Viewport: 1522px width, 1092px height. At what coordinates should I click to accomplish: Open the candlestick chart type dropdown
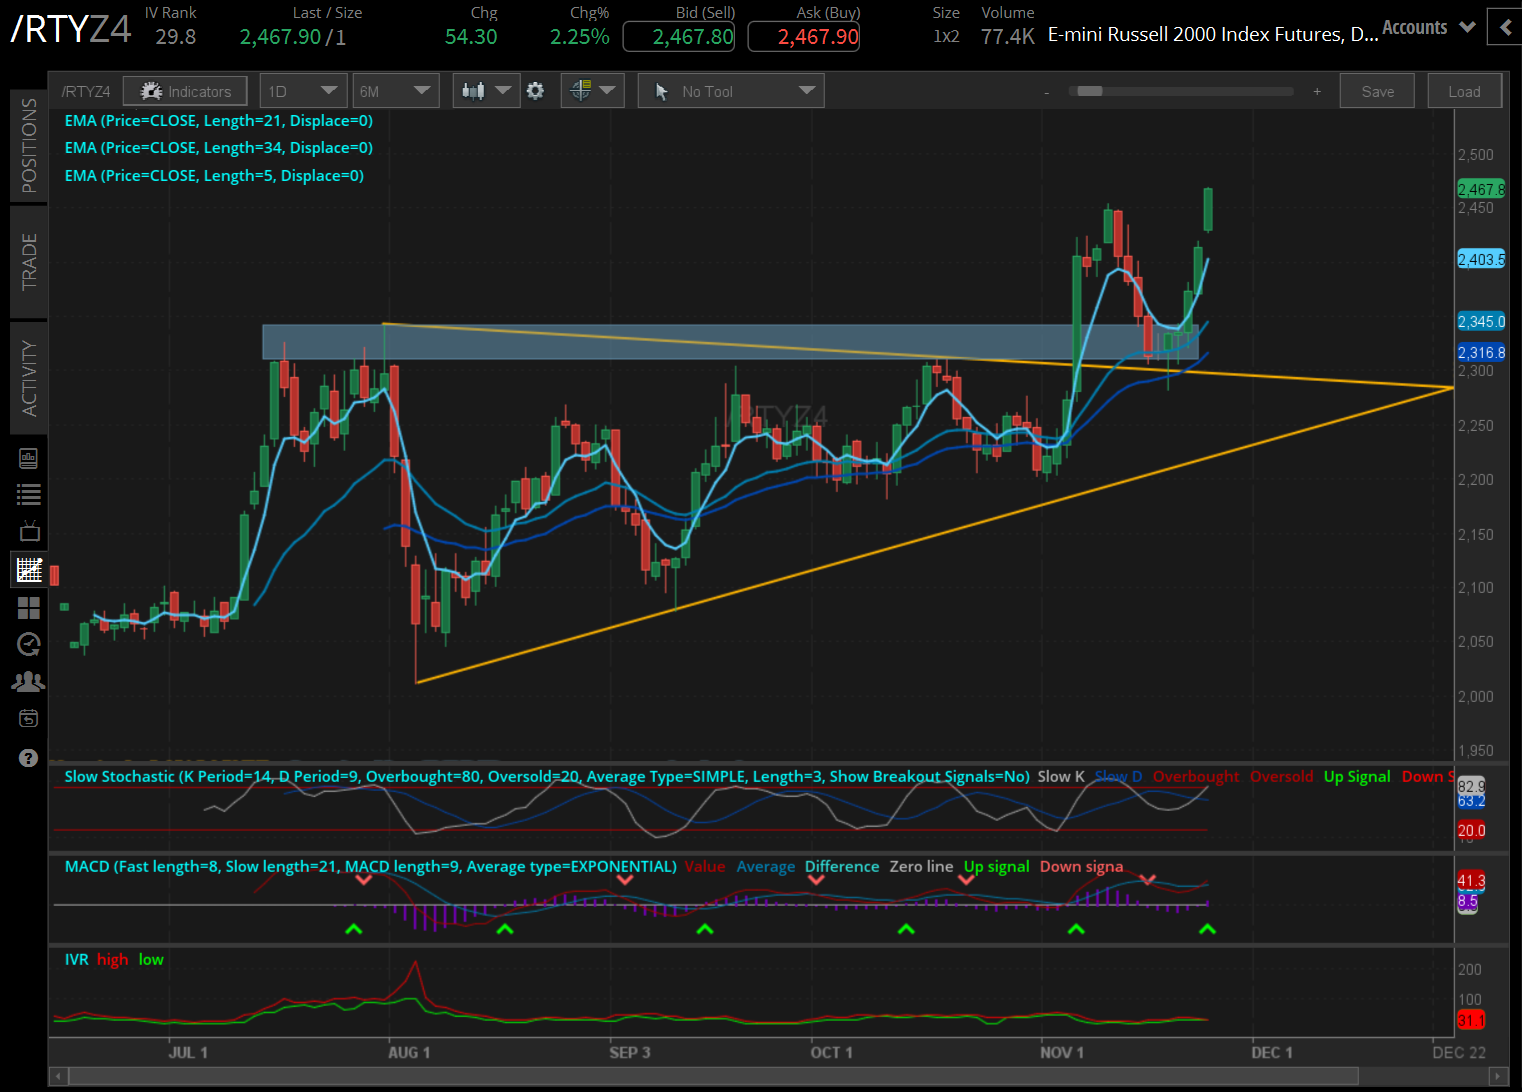pos(486,91)
